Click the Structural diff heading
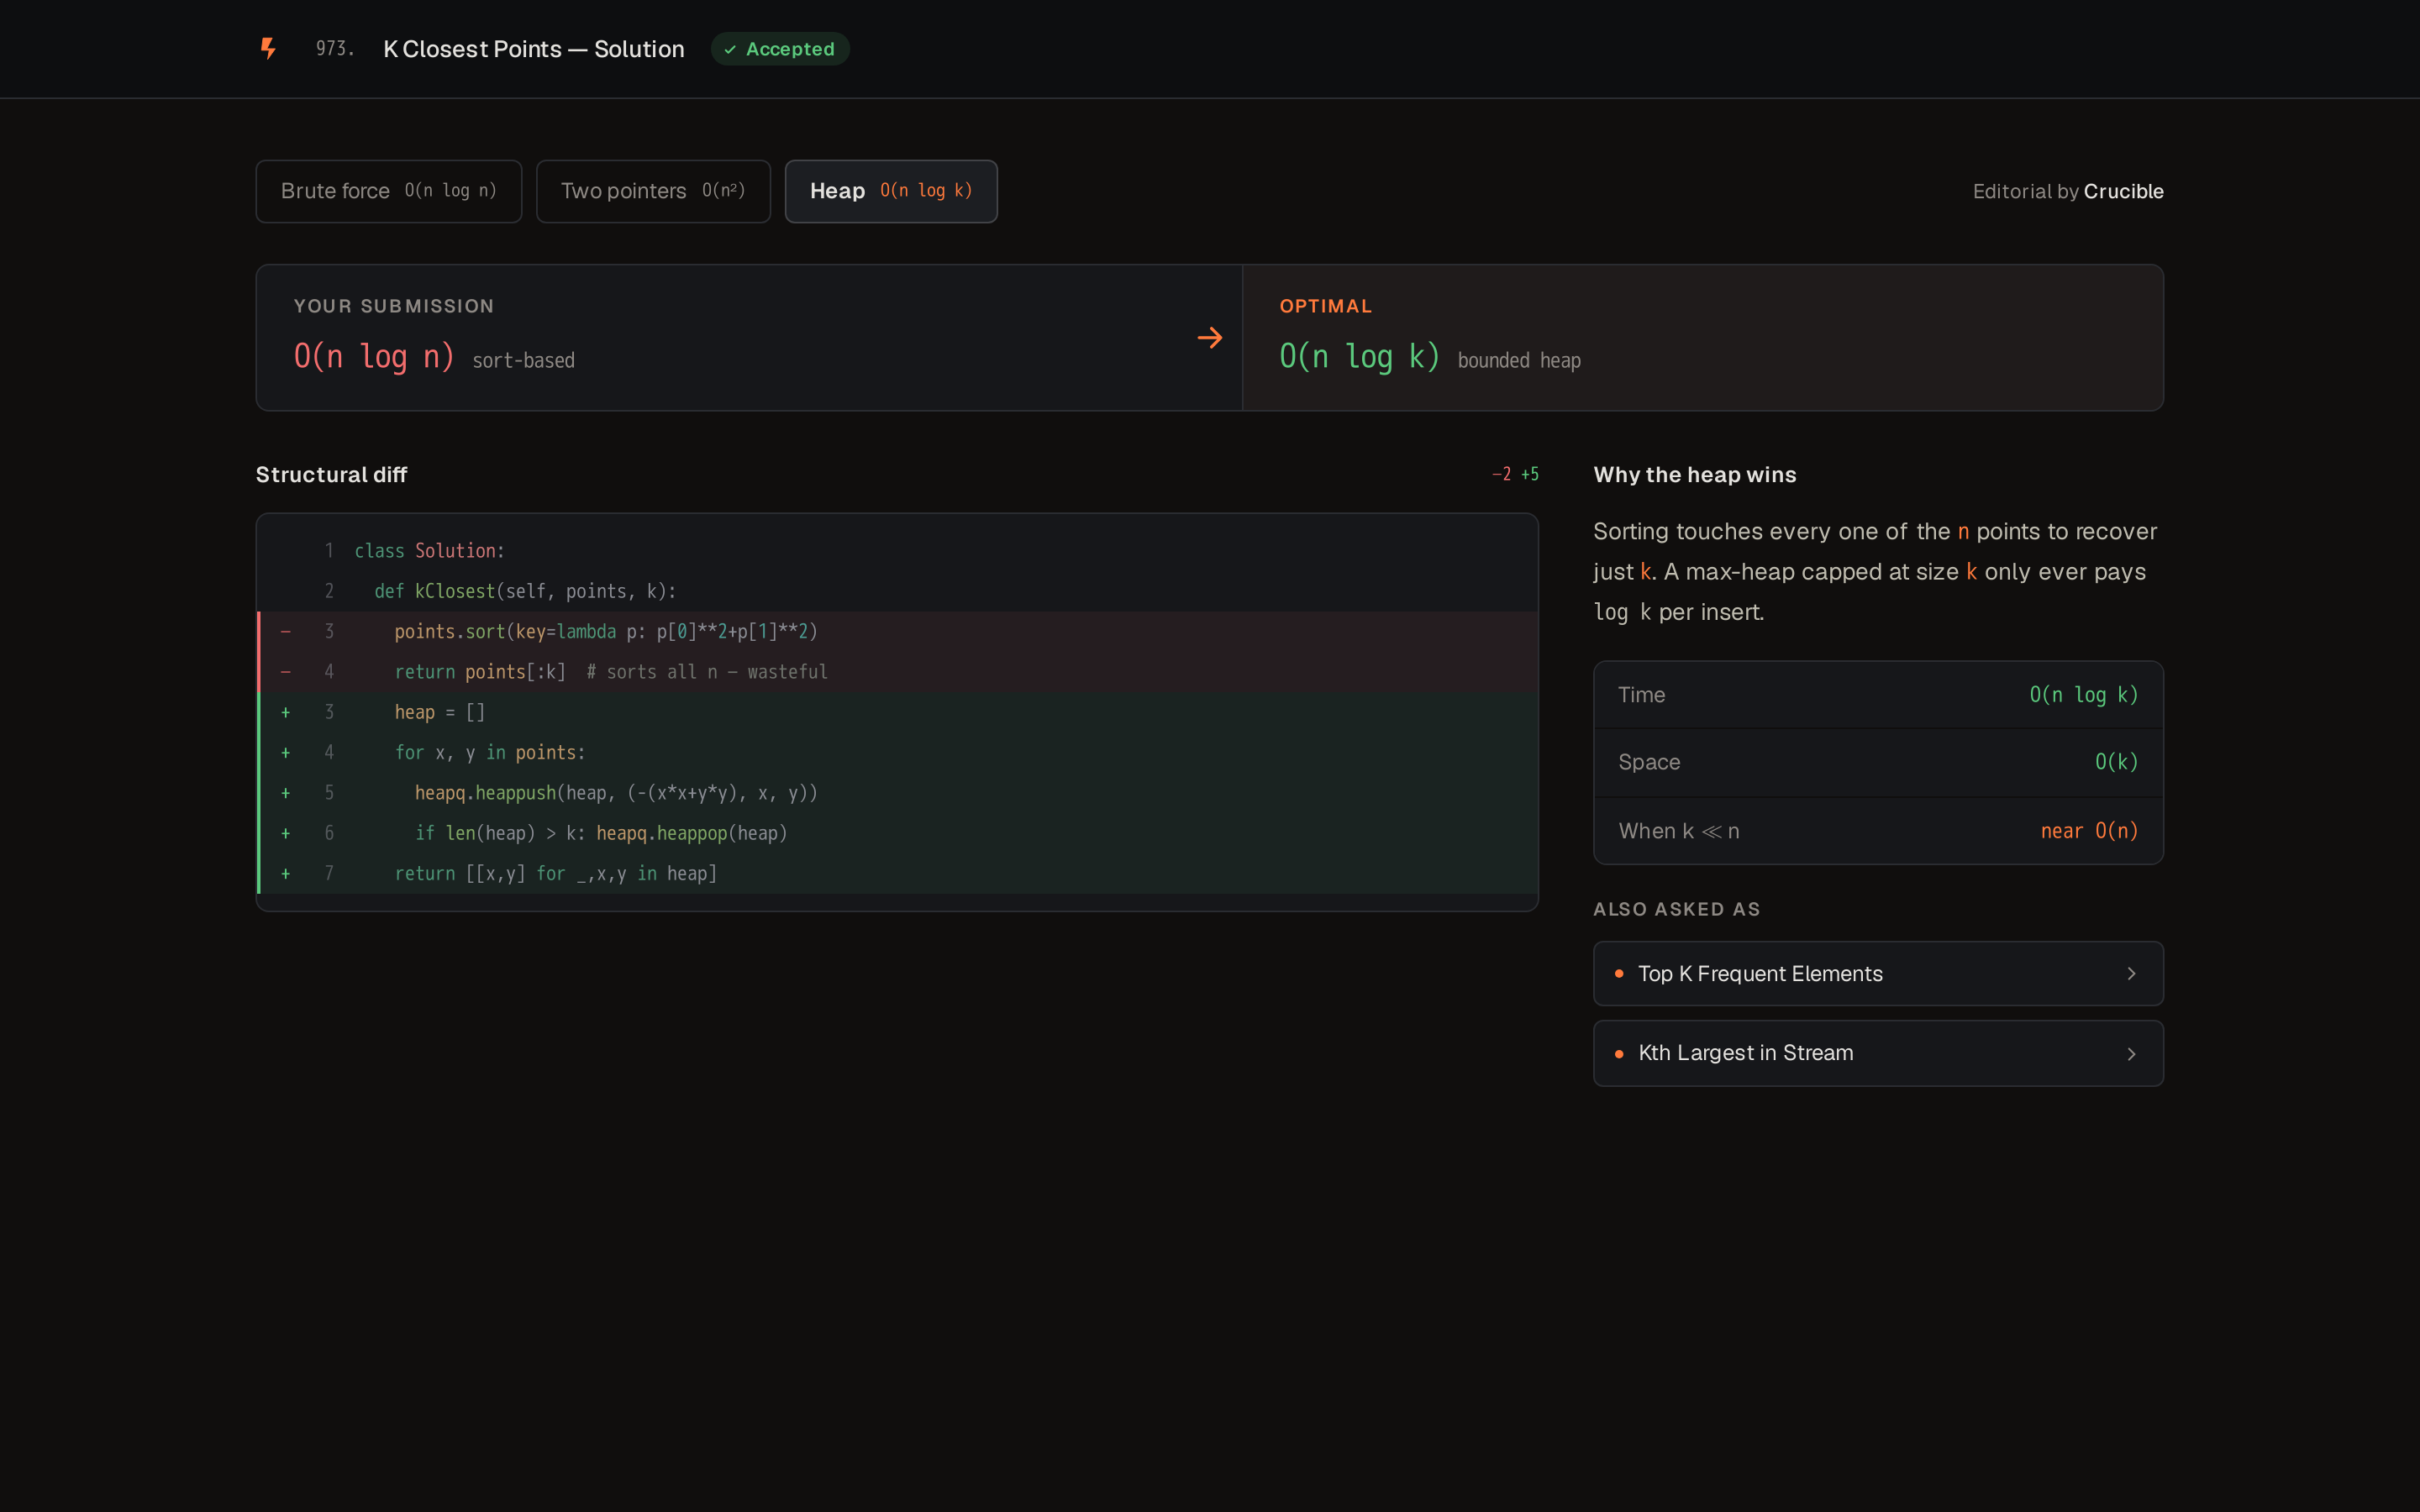This screenshot has height=1512, width=2420. (331, 475)
